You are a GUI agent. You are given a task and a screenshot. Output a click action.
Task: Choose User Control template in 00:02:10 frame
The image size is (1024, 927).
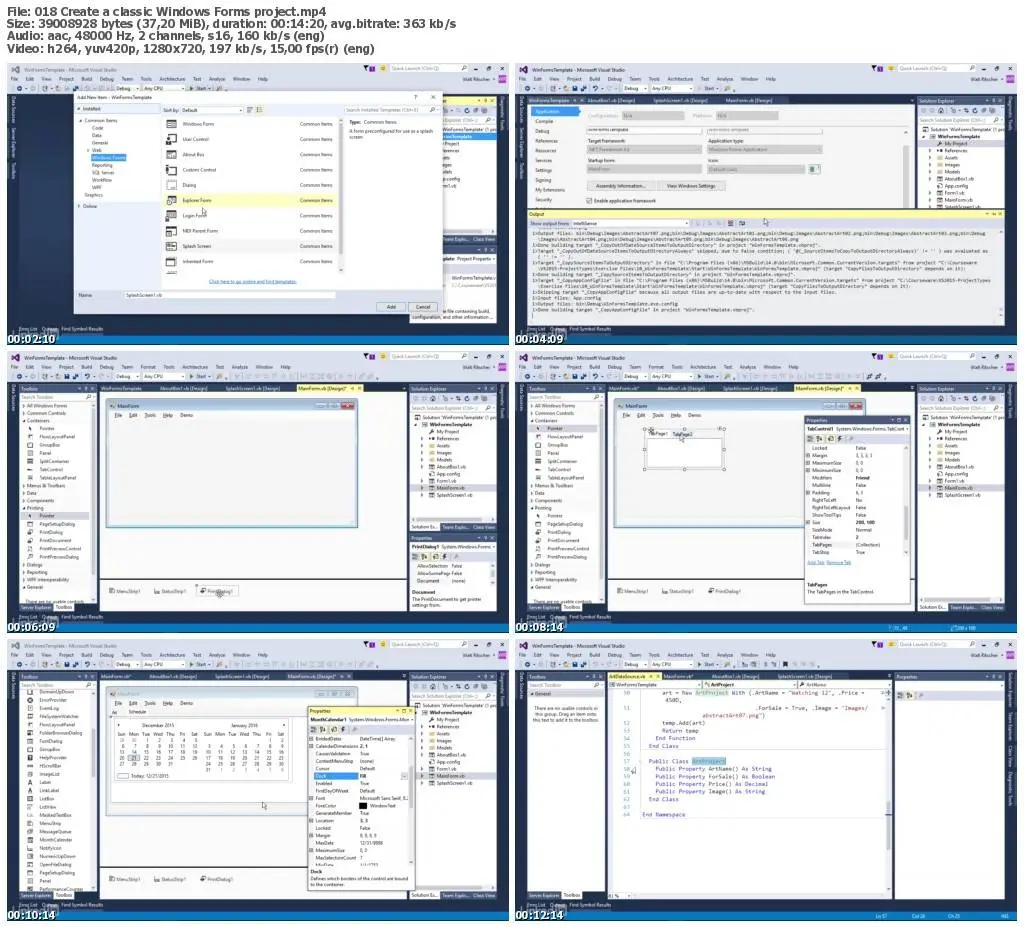coord(251,139)
